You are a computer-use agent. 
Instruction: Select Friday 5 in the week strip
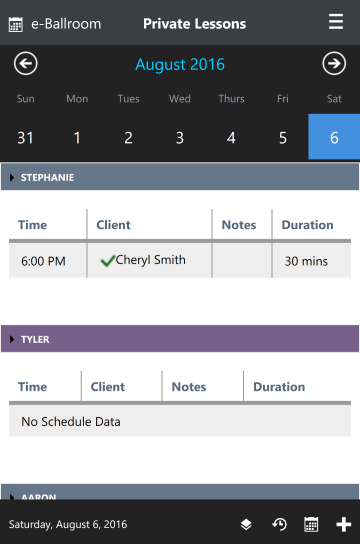(x=283, y=137)
